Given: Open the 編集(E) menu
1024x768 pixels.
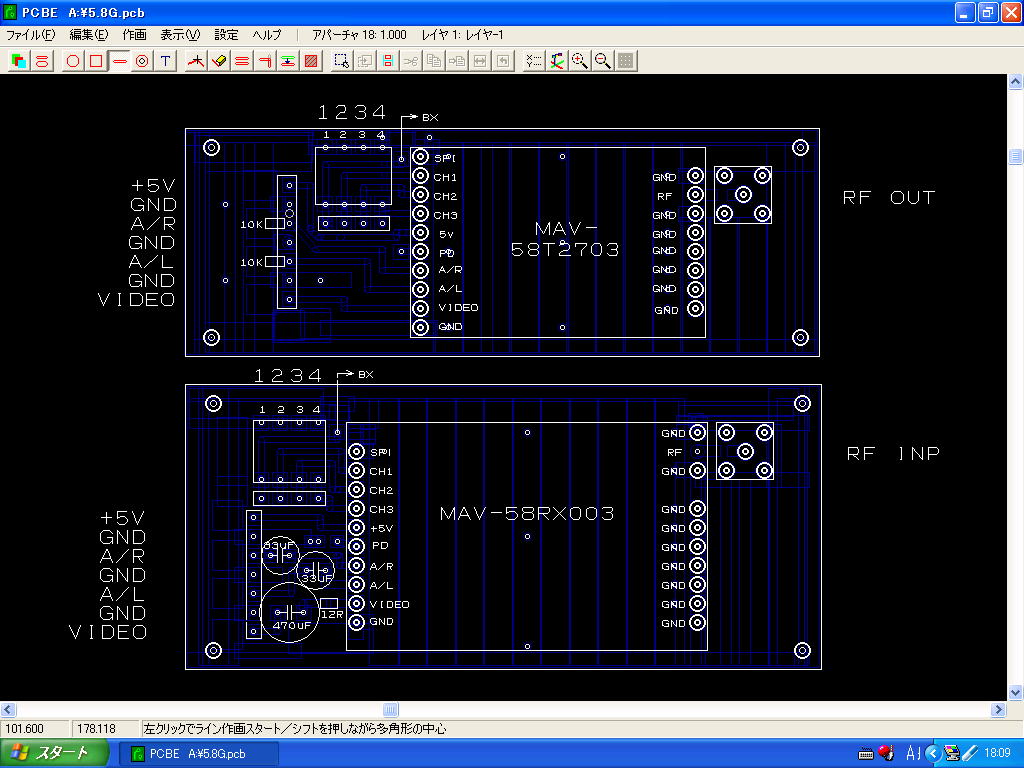Looking at the screenshot, I should pos(89,35).
